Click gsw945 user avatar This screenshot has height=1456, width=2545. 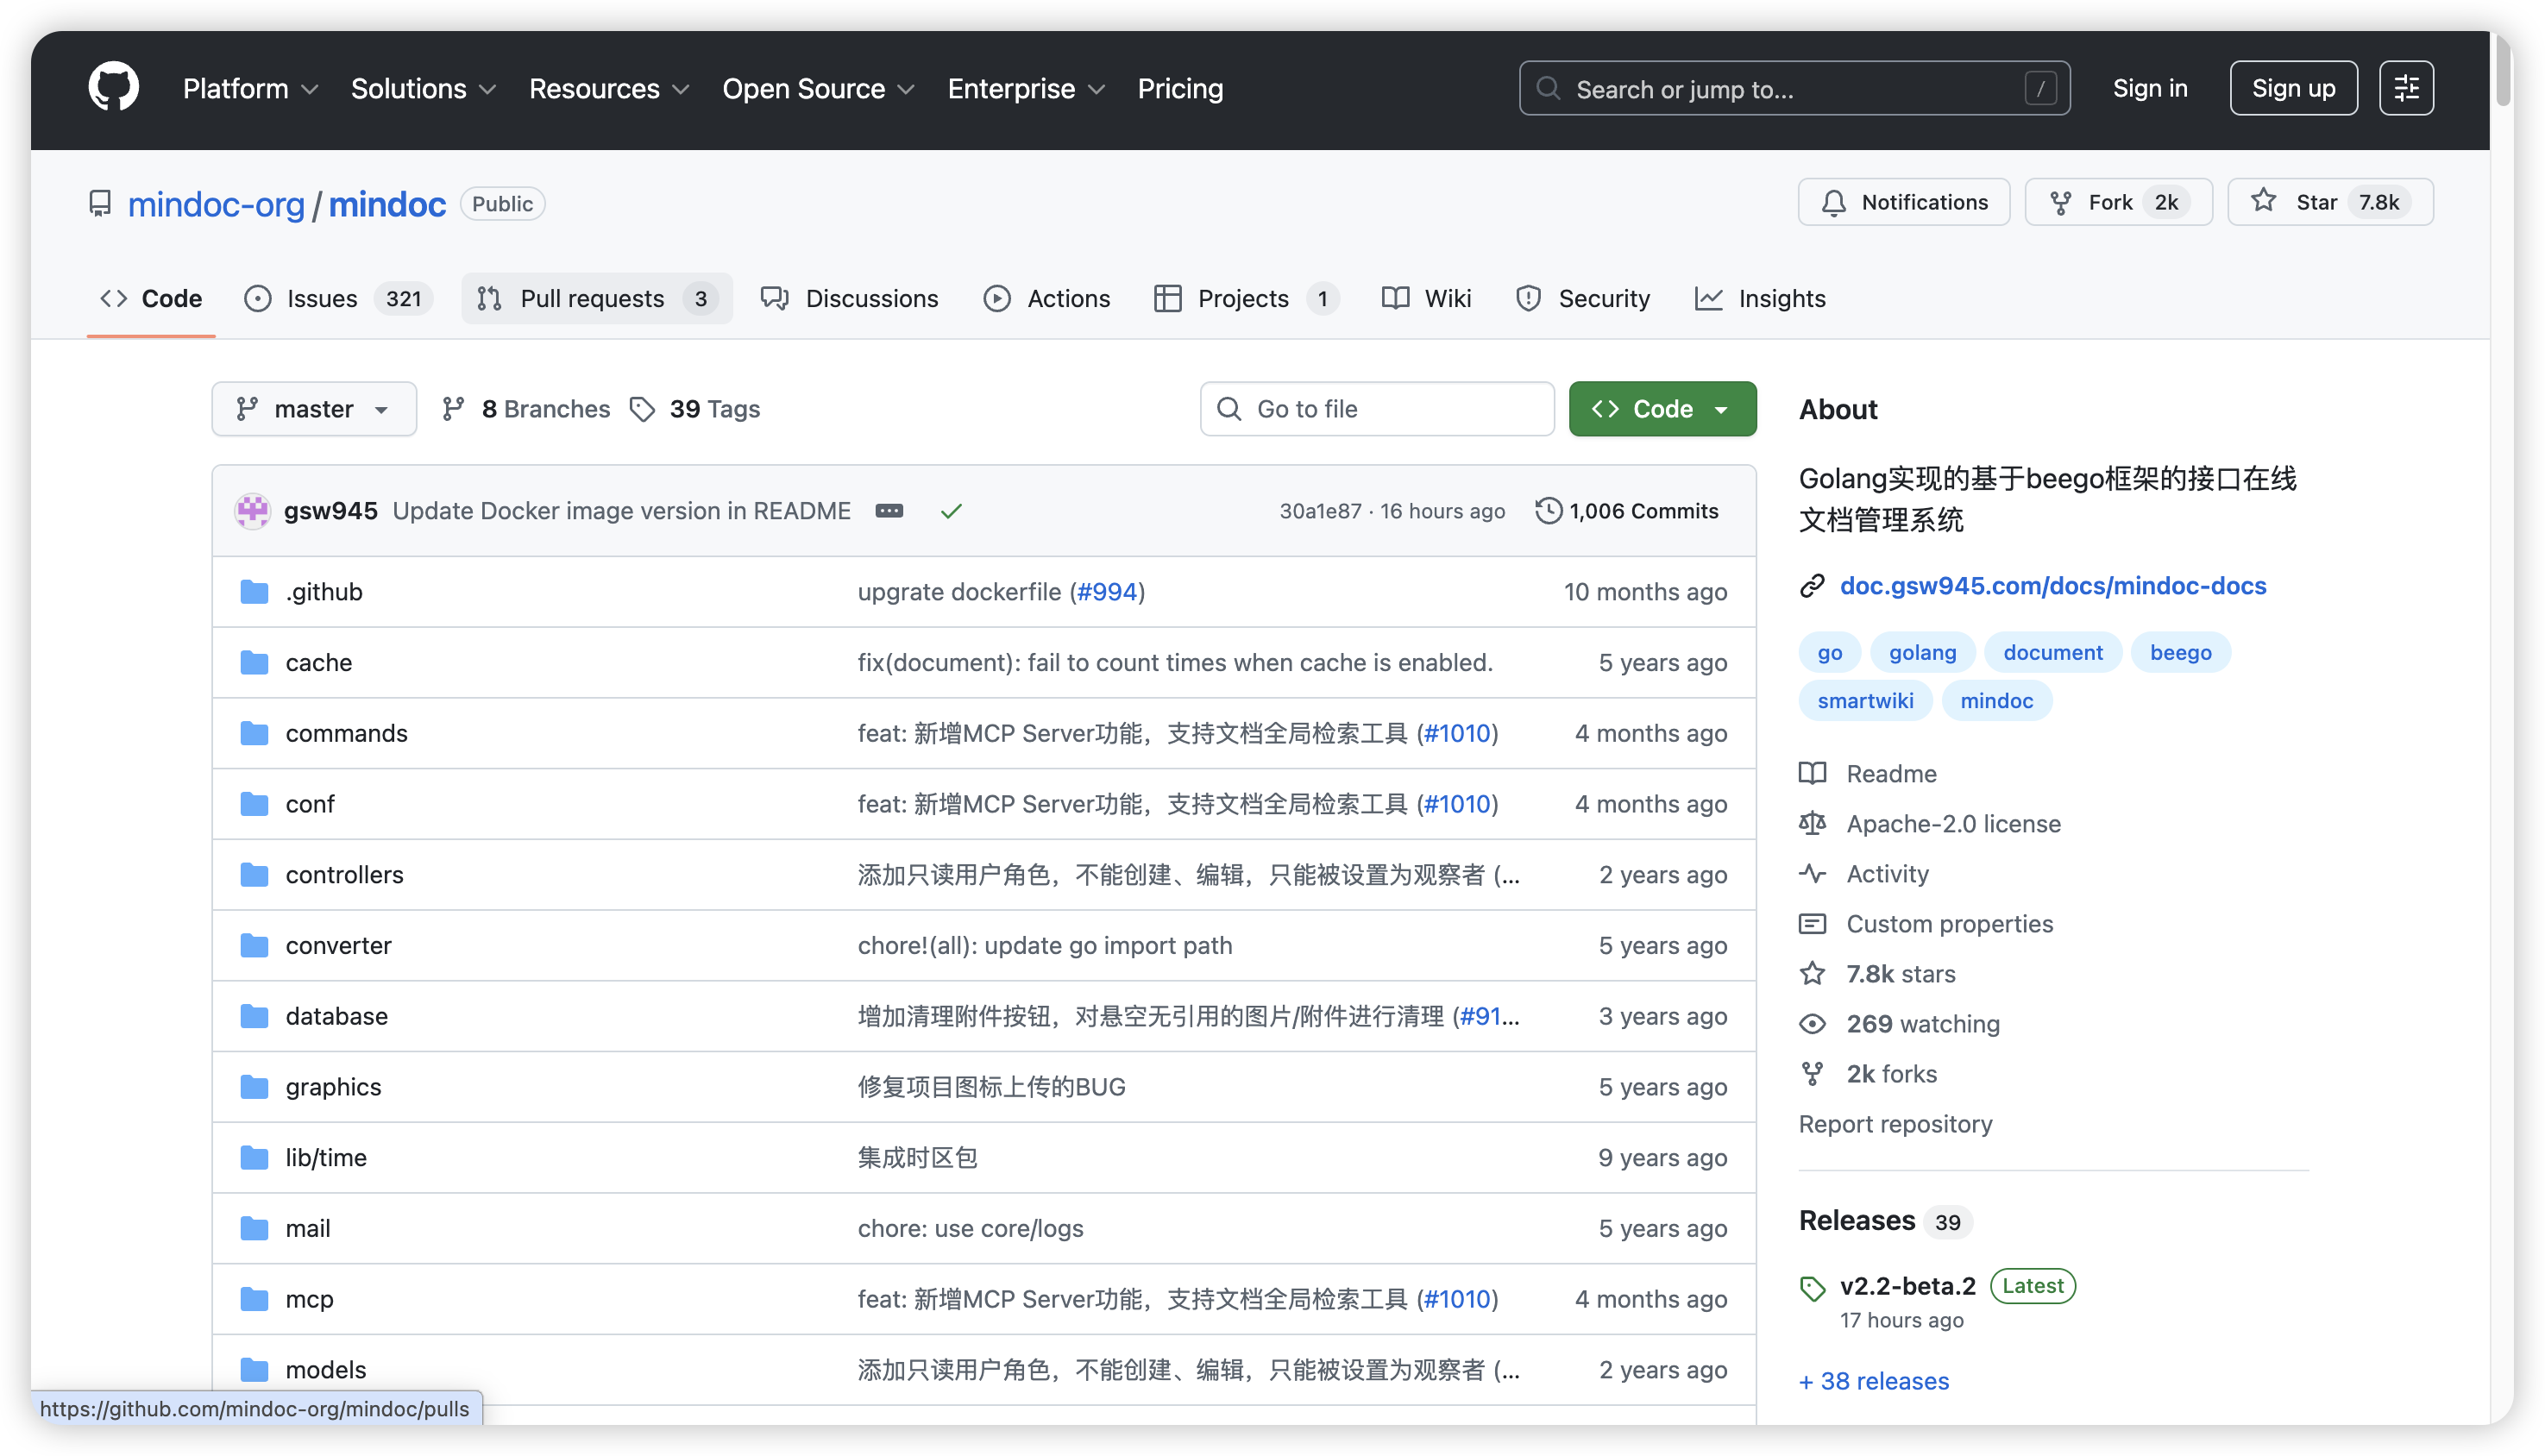[x=252, y=511]
